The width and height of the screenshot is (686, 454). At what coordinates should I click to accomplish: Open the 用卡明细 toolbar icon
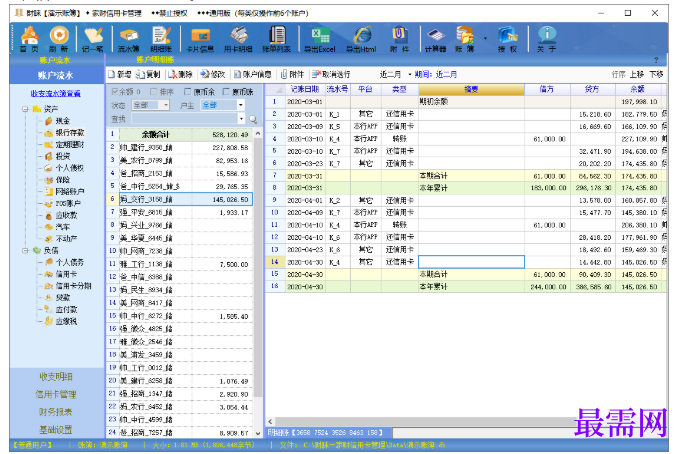click(238, 39)
